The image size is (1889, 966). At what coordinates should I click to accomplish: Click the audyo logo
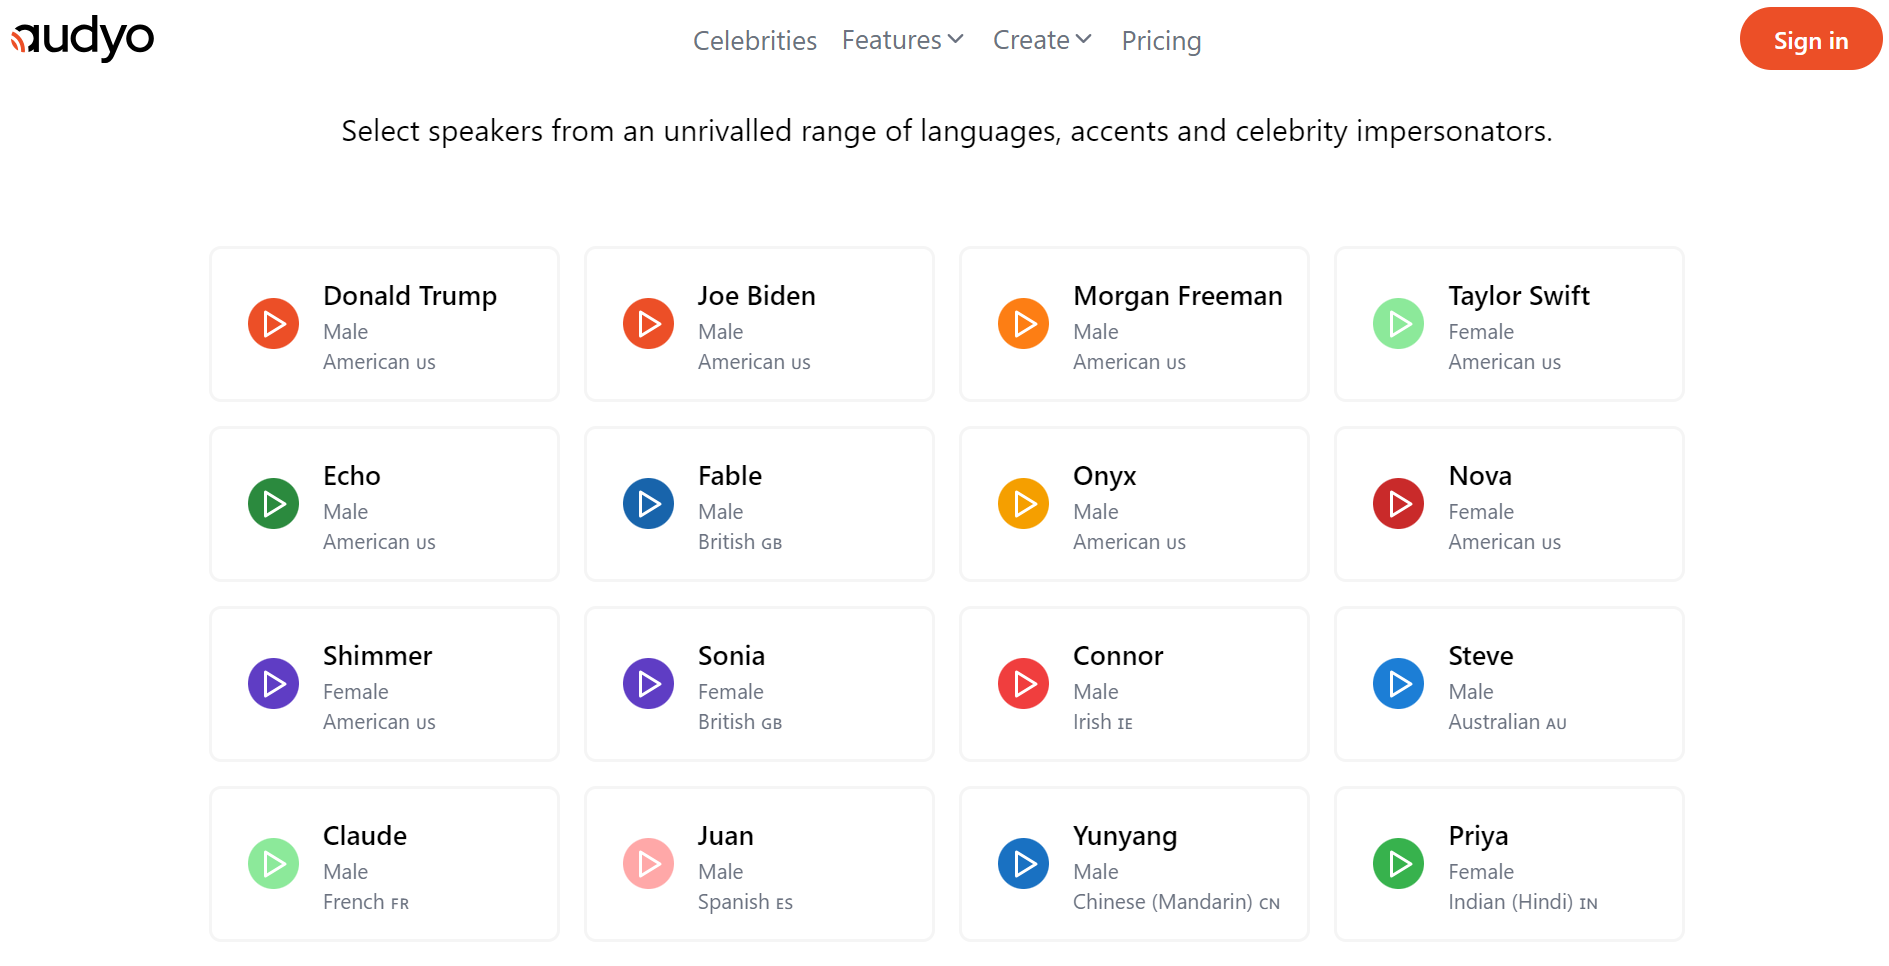(83, 38)
